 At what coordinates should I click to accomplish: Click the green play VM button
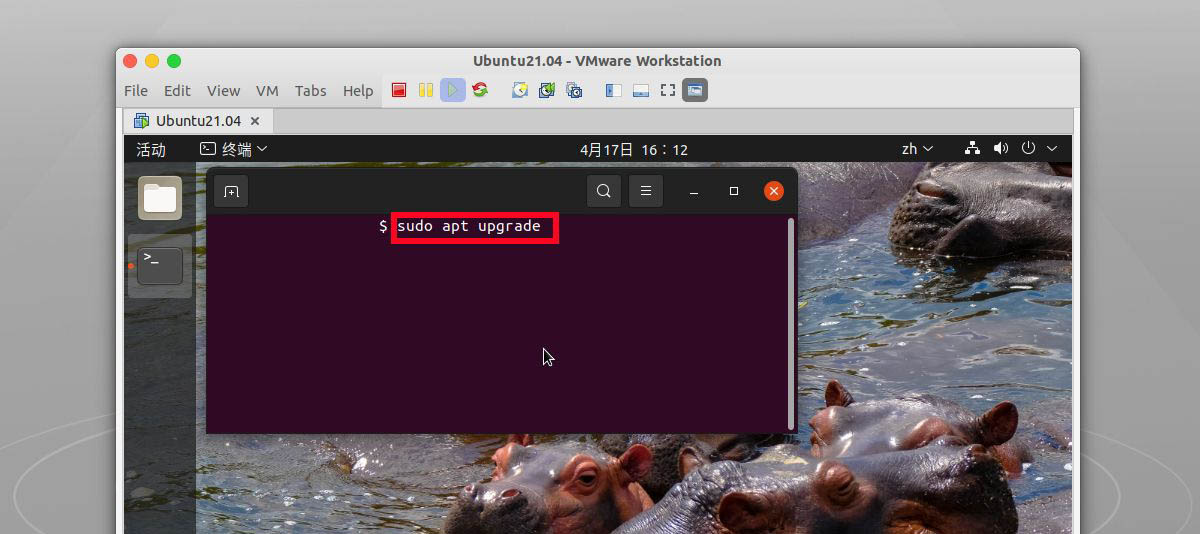pos(453,90)
